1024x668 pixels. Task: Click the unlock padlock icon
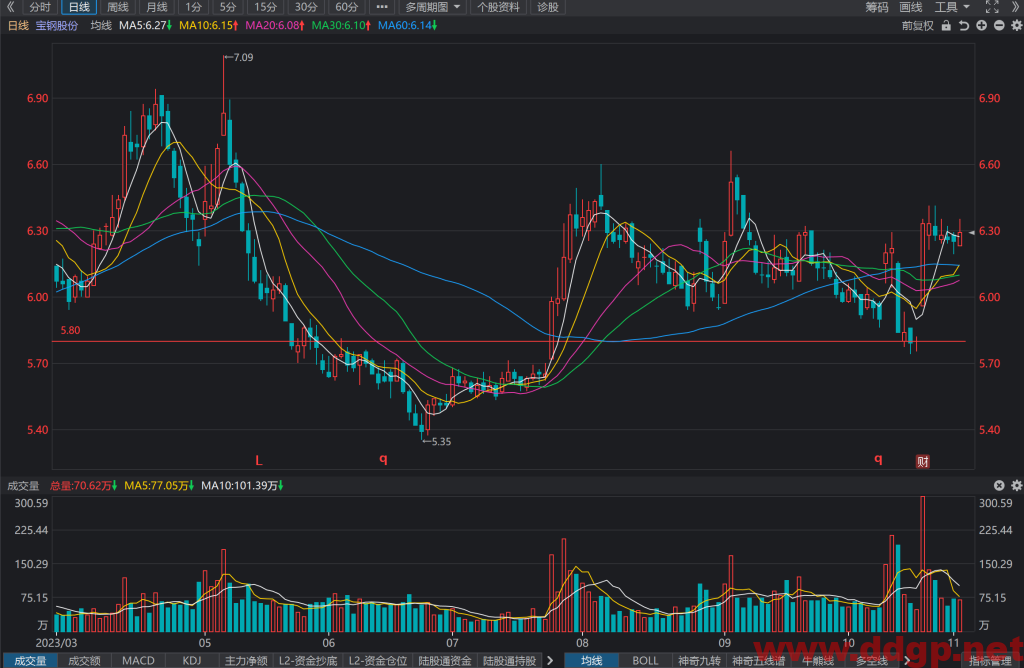[946, 25]
